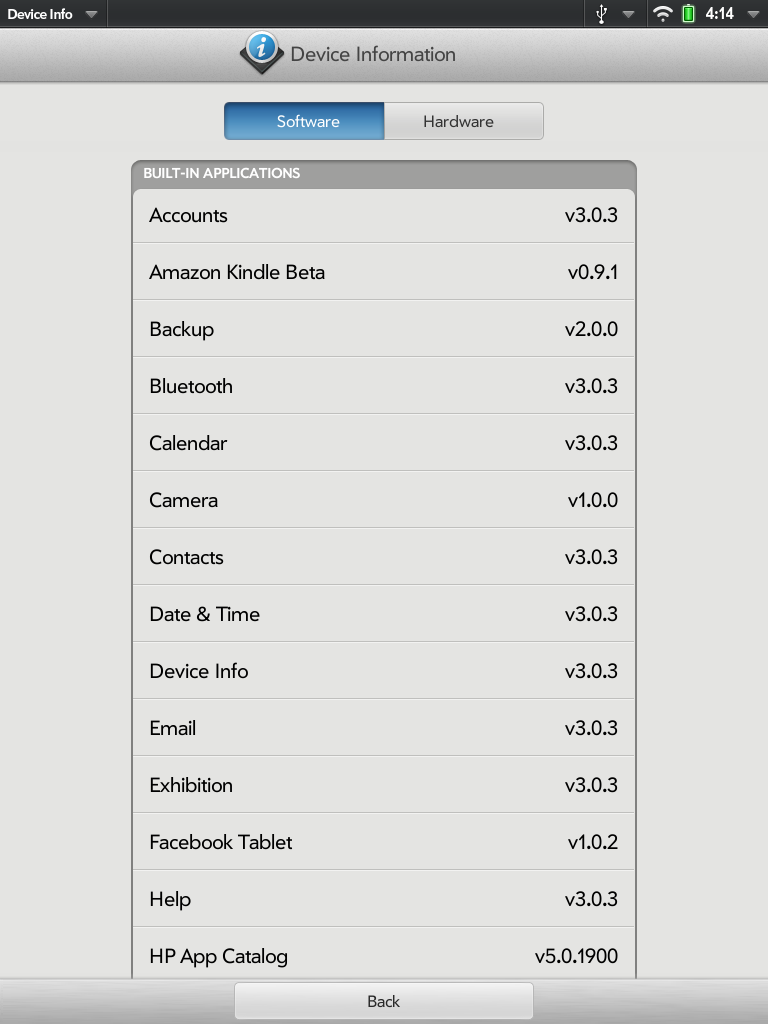Open the system menu arrow beside clock

(x=752, y=14)
